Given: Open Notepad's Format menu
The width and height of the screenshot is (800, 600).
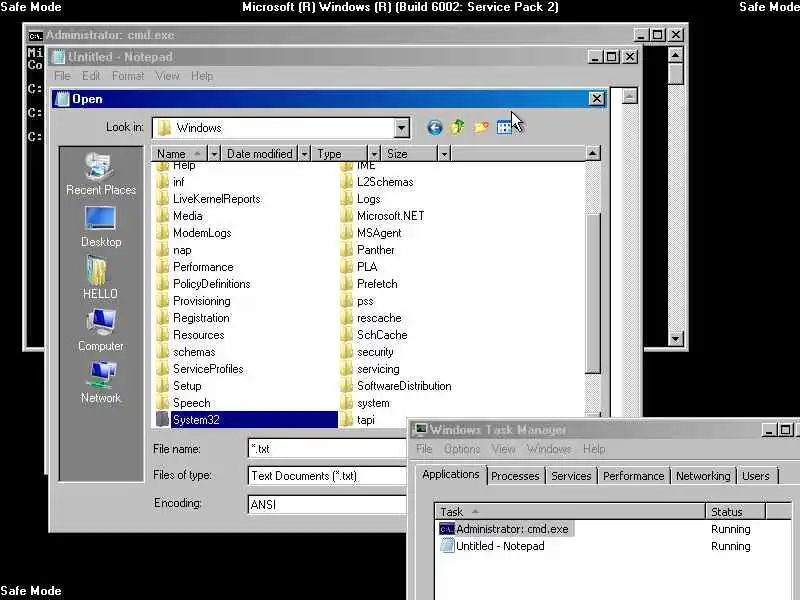Looking at the screenshot, I should pyautogui.click(x=128, y=76).
